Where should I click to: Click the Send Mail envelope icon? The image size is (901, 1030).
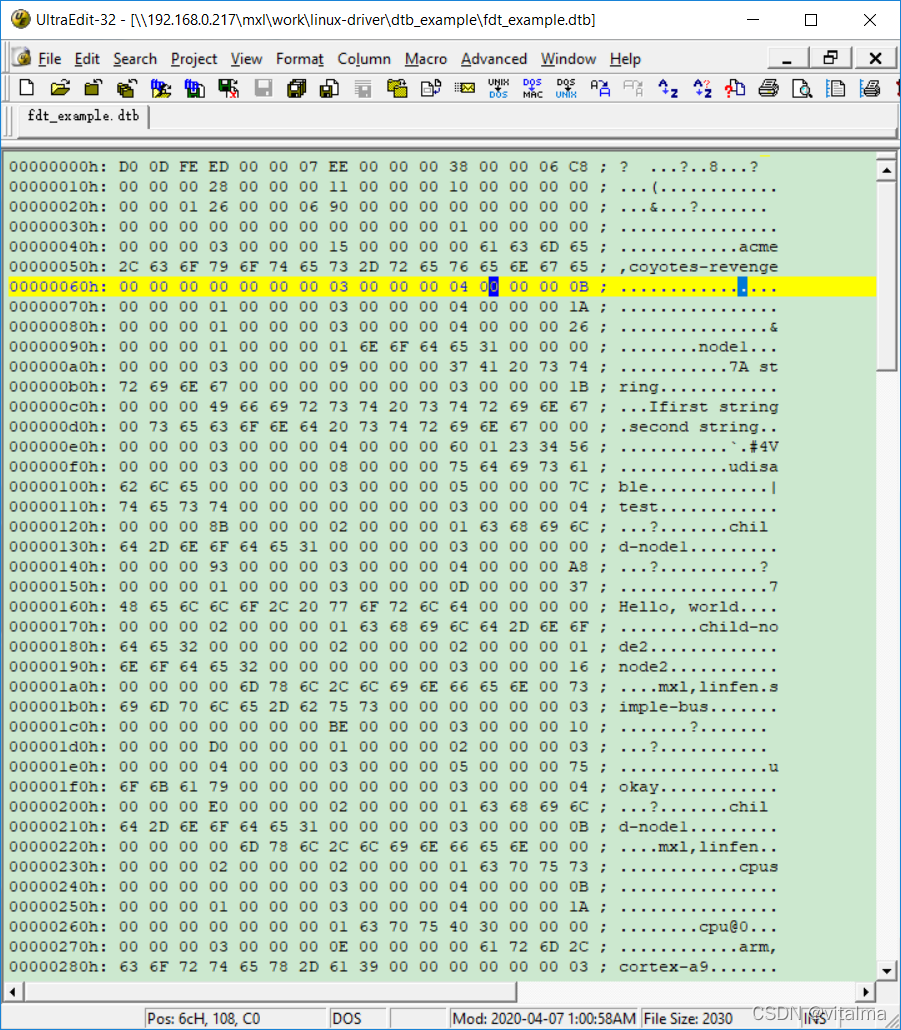[464, 87]
